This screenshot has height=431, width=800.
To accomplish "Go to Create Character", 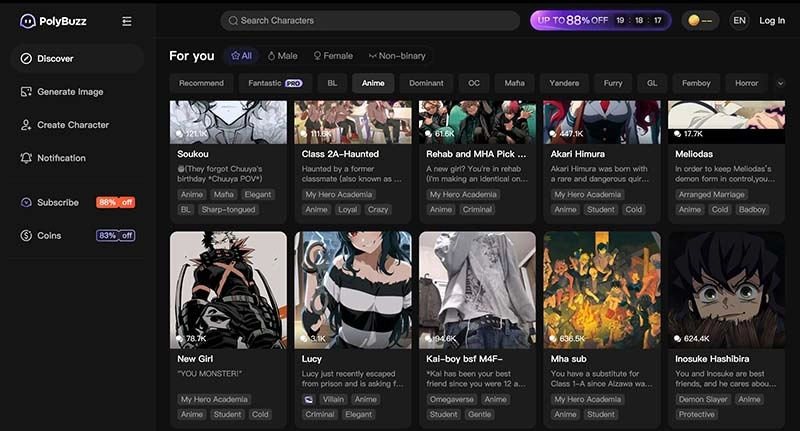I will 77,125.
